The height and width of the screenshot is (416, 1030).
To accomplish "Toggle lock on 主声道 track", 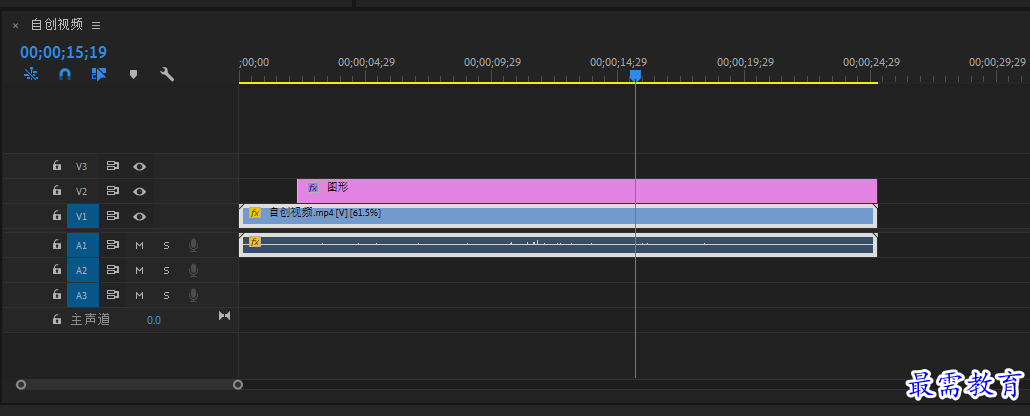I will (x=57, y=319).
